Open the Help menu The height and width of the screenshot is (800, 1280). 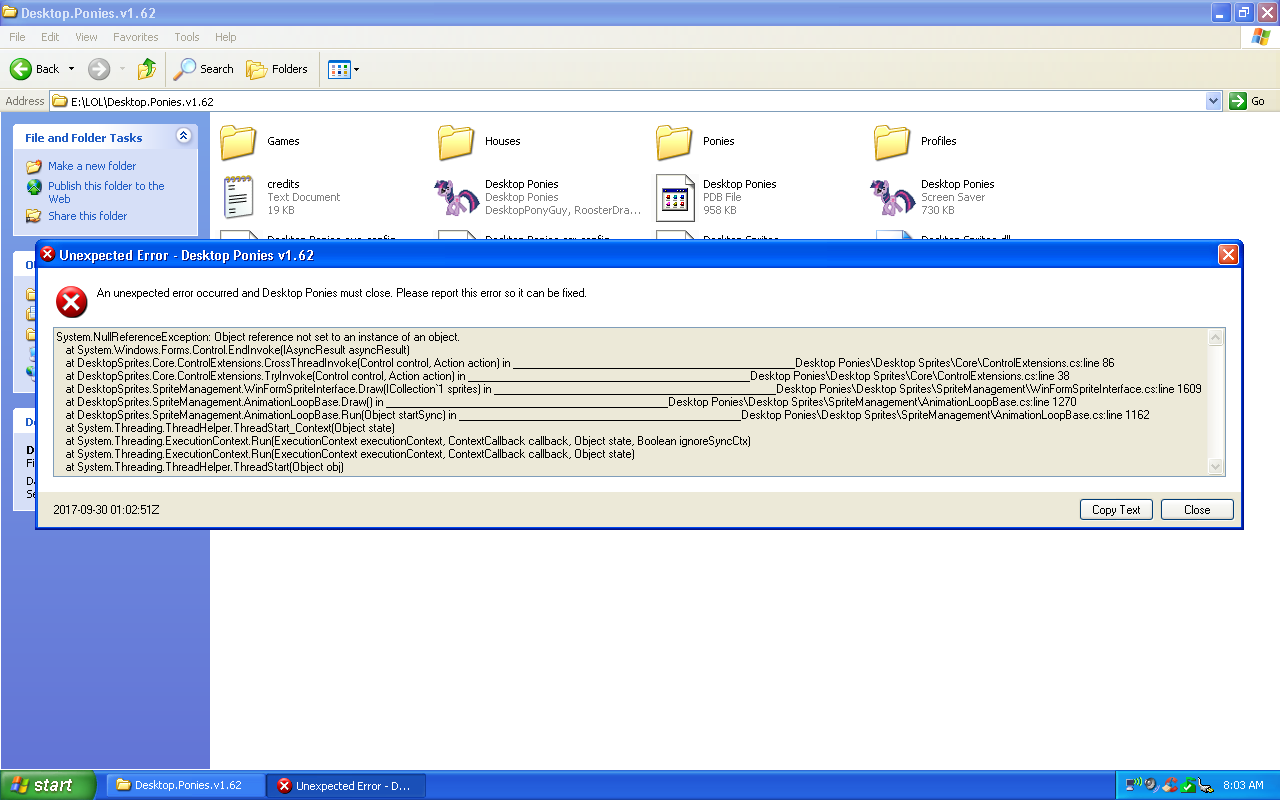click(x=226, y=37)
